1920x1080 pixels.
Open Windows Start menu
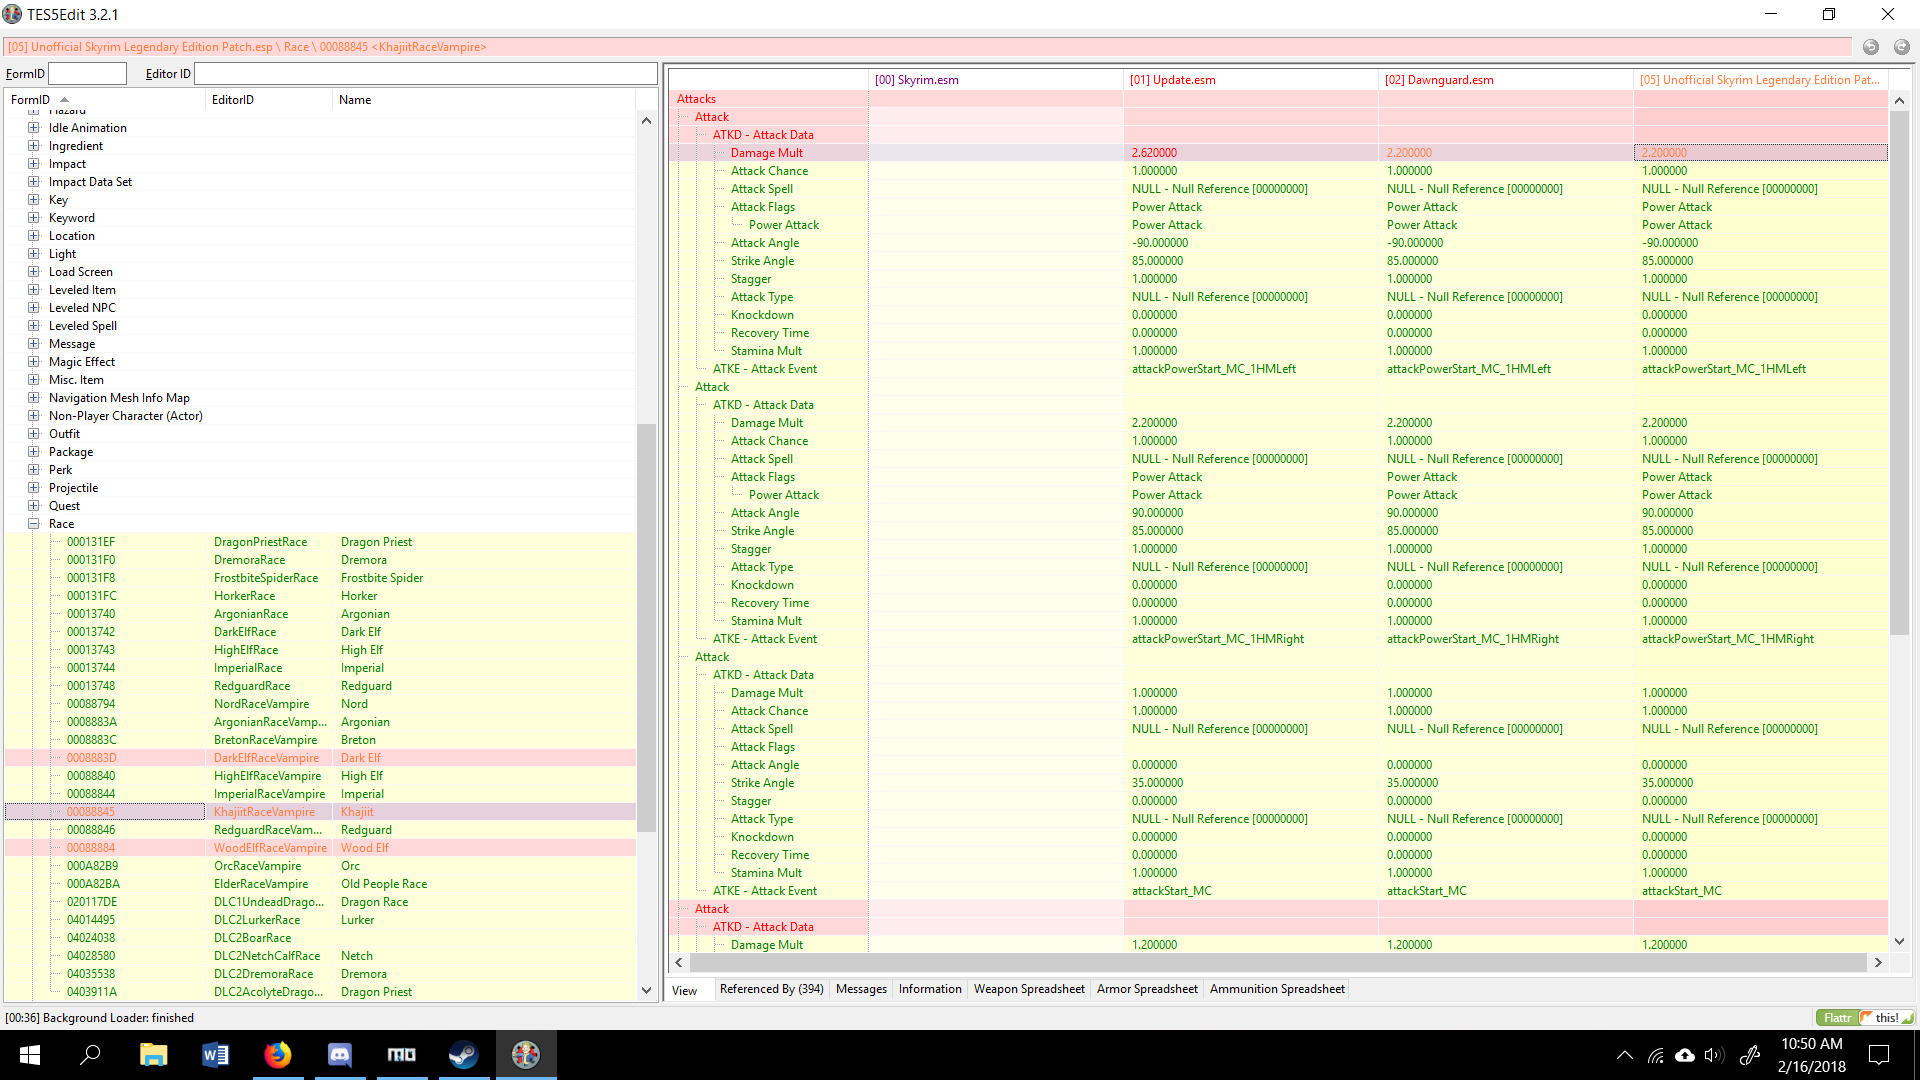tap(30, 1055)
